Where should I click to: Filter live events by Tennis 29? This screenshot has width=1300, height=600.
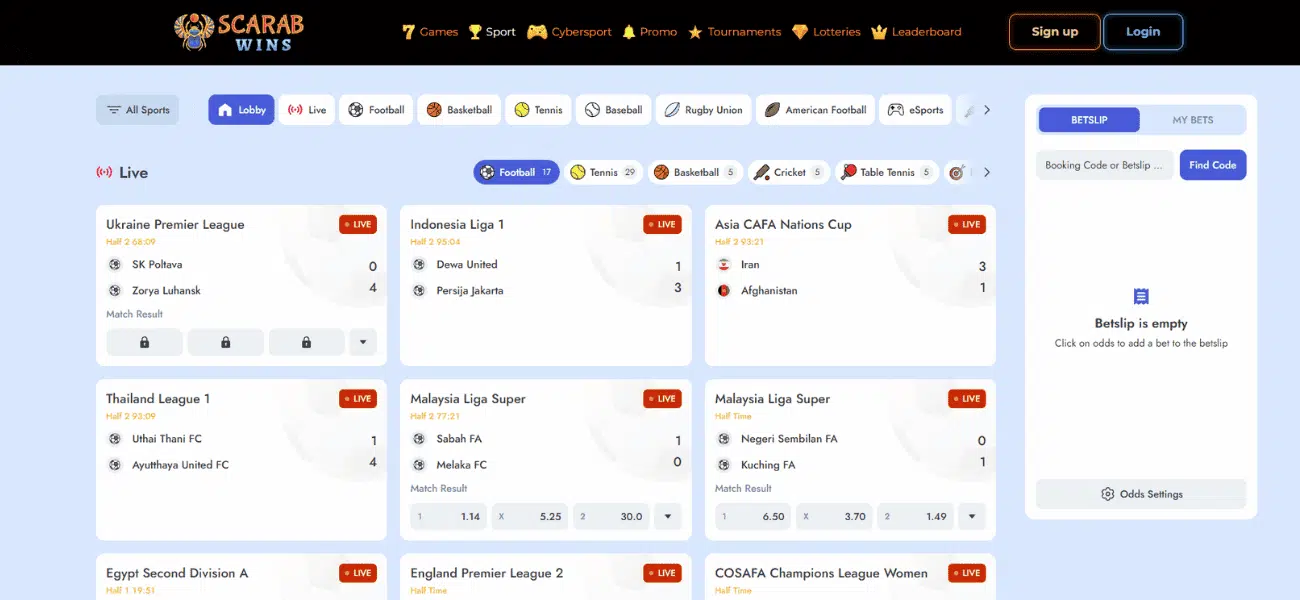(603, 172)
